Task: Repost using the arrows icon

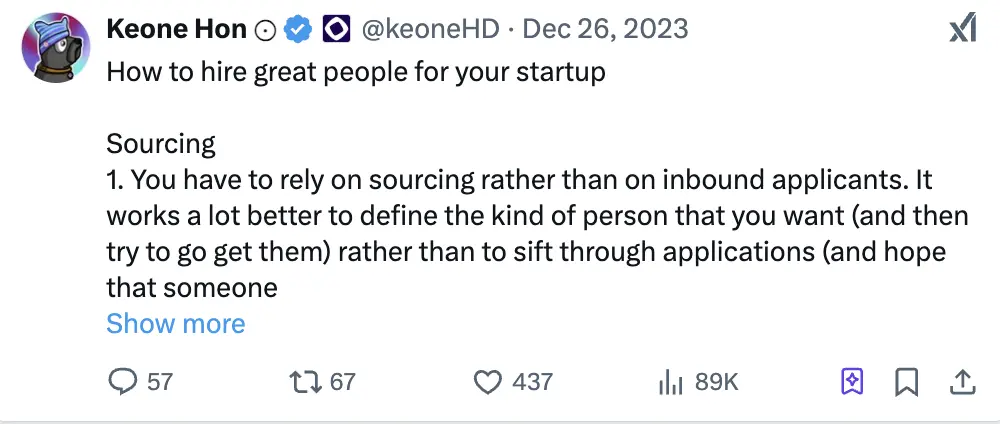Action: tap(302, 381)
